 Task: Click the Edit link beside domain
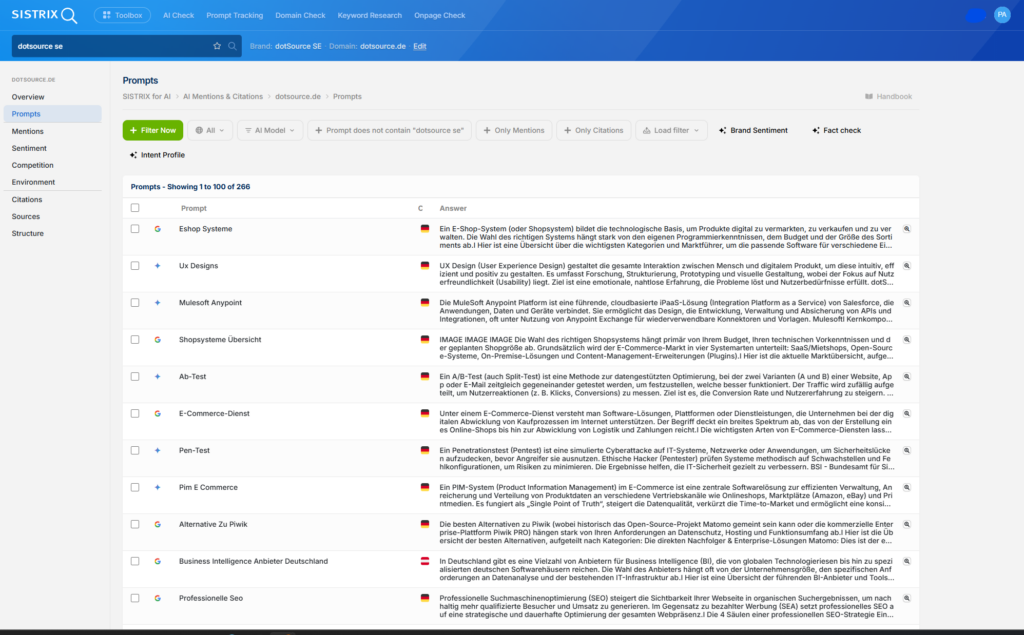point(420,46)
